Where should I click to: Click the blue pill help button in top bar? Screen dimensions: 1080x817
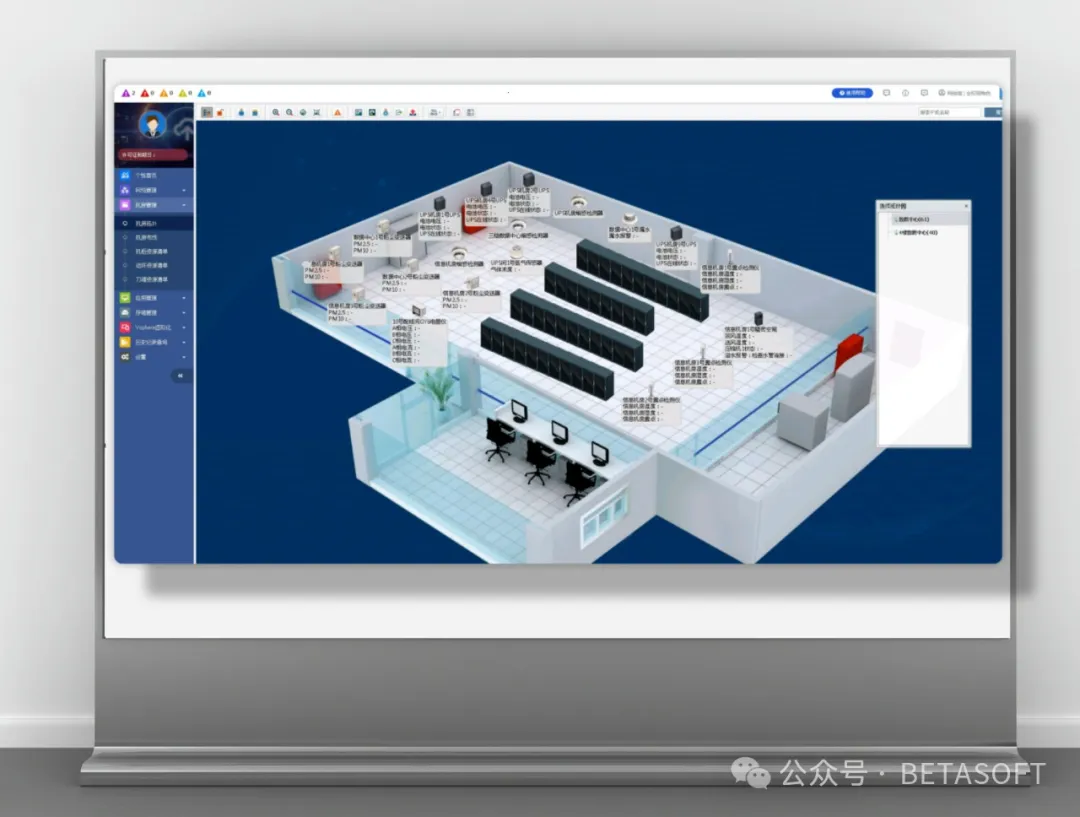[x=852, y=93]
